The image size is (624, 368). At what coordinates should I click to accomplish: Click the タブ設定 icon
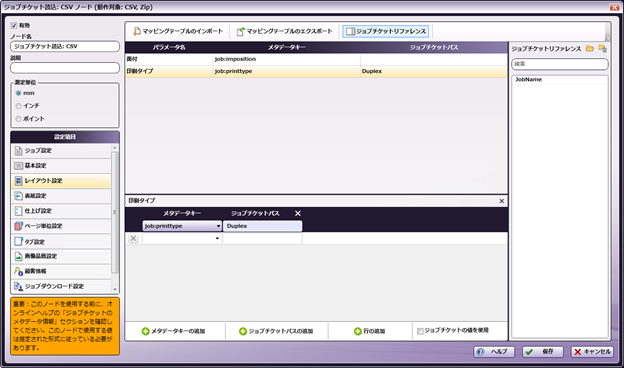click(18, 241)
